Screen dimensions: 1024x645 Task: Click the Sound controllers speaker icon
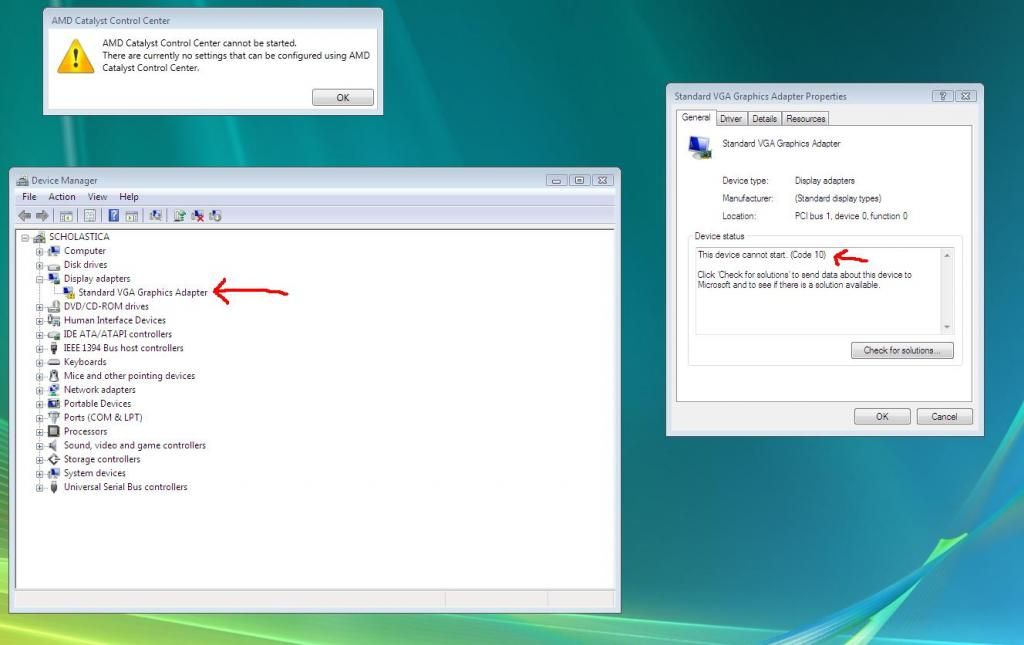coord(54,445)
